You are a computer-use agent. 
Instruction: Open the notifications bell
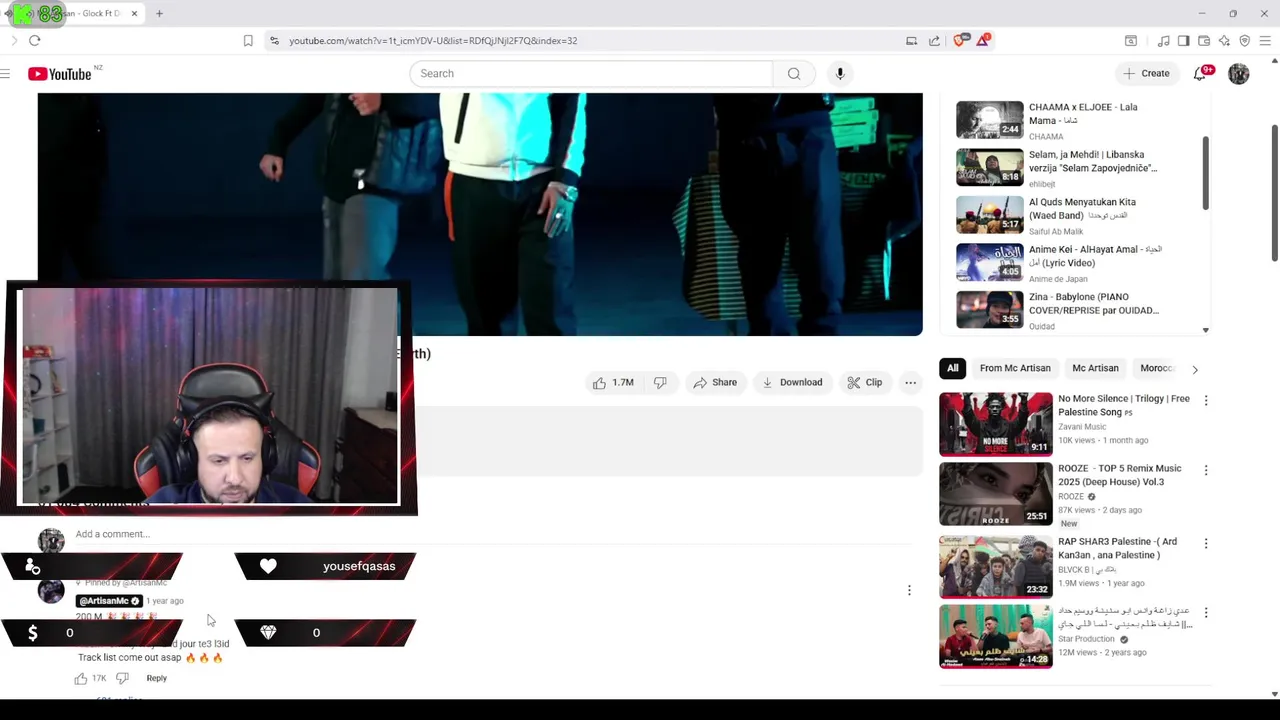tap(1200, 74)
